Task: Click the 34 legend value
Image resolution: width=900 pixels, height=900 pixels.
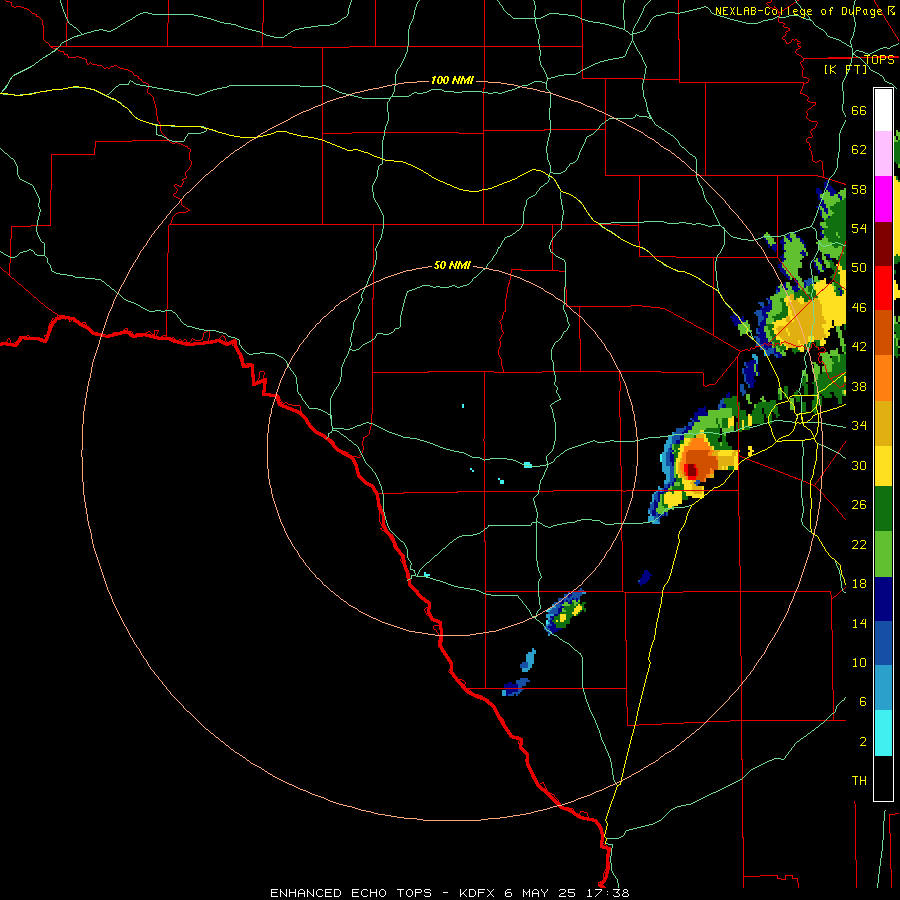Action: click(x=859, y=425)
